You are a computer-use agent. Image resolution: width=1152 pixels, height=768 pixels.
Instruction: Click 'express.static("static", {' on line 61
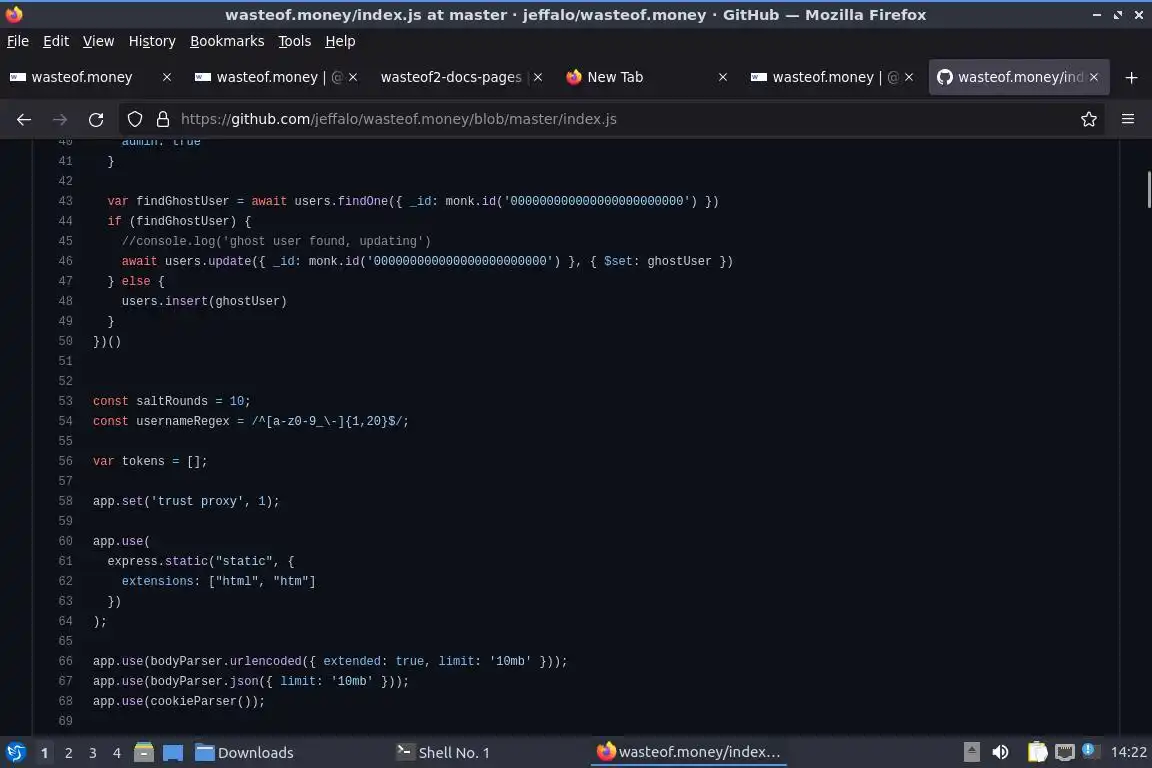click(201, 561)
